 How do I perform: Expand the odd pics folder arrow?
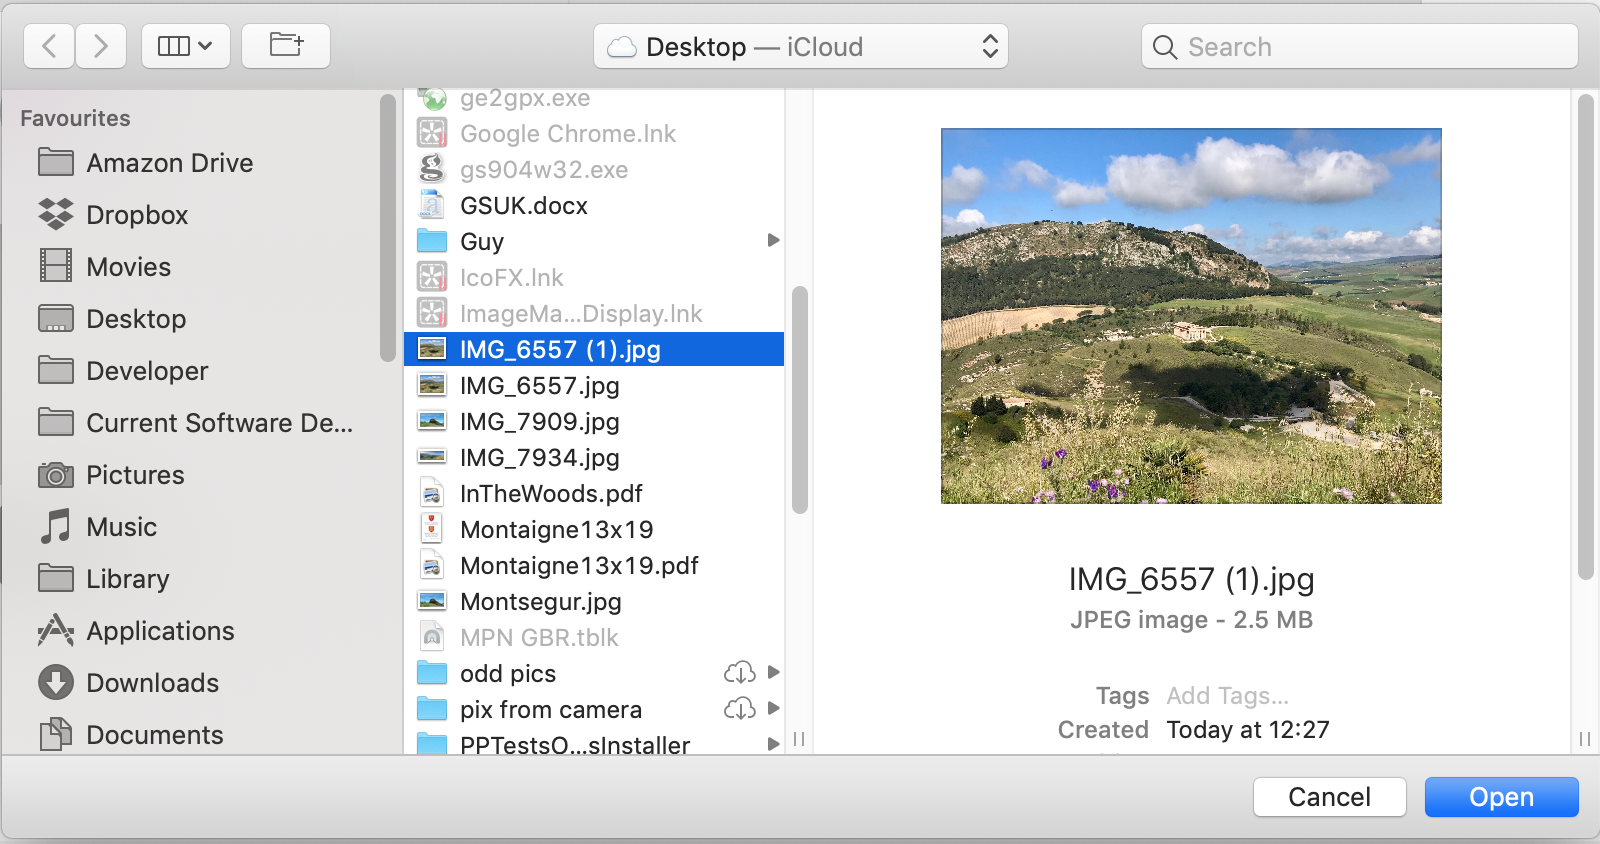(773, 672)
